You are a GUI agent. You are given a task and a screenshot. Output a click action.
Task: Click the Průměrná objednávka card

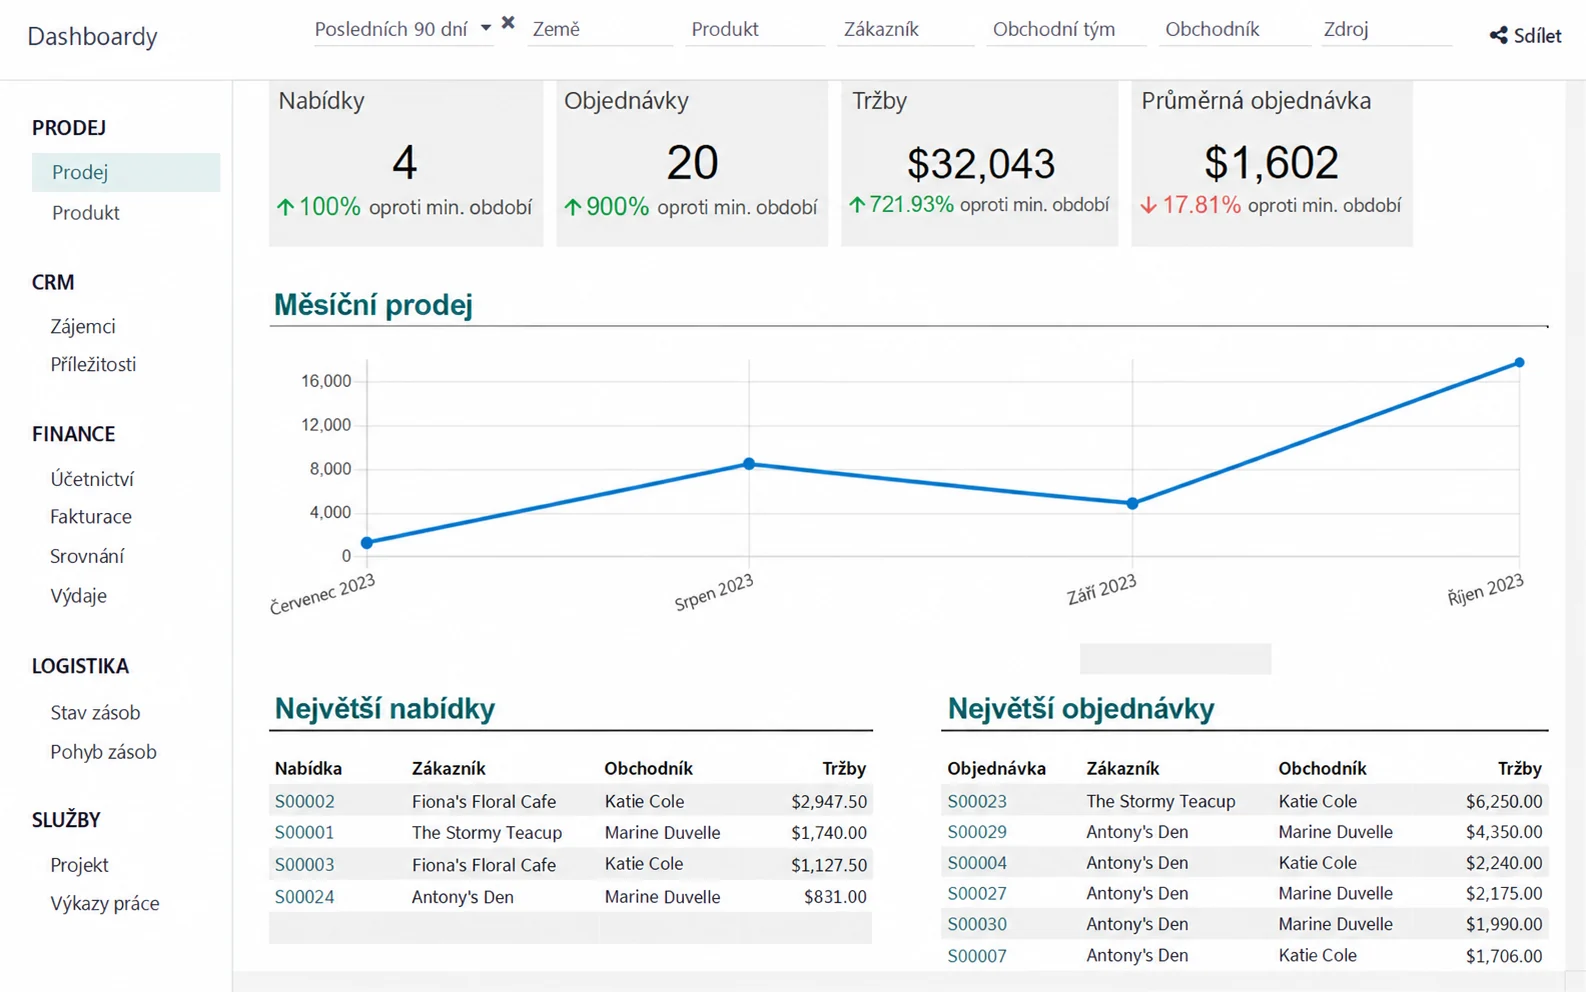1272,164
